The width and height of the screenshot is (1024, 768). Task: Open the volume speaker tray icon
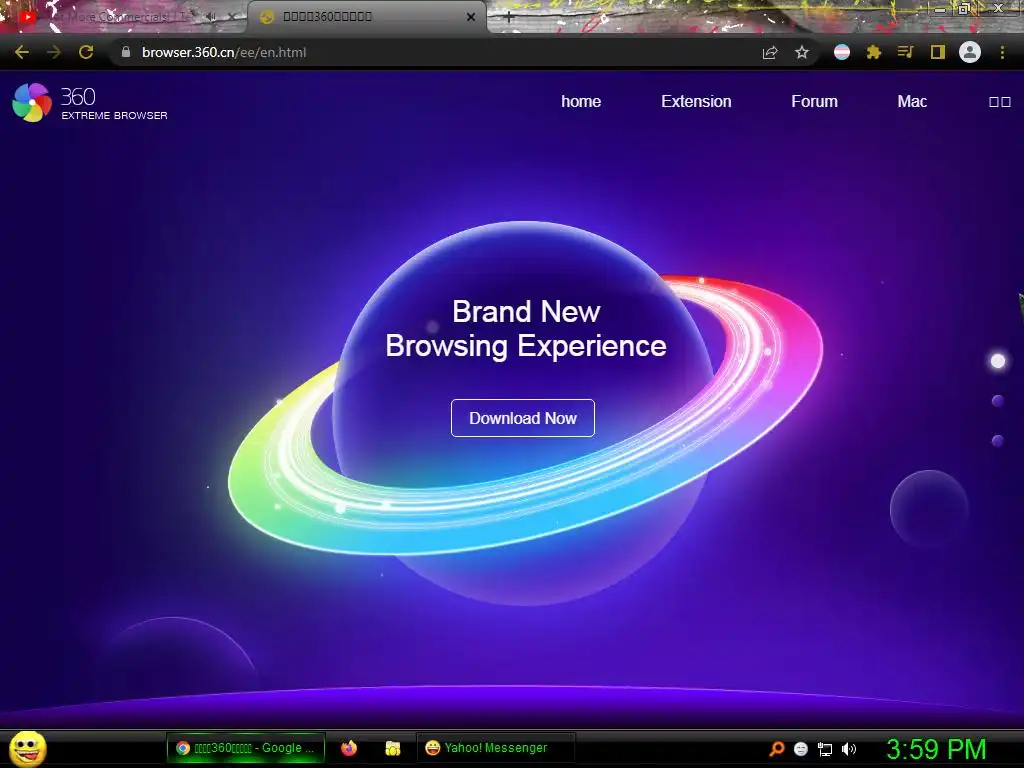click(x=848, y=749)
